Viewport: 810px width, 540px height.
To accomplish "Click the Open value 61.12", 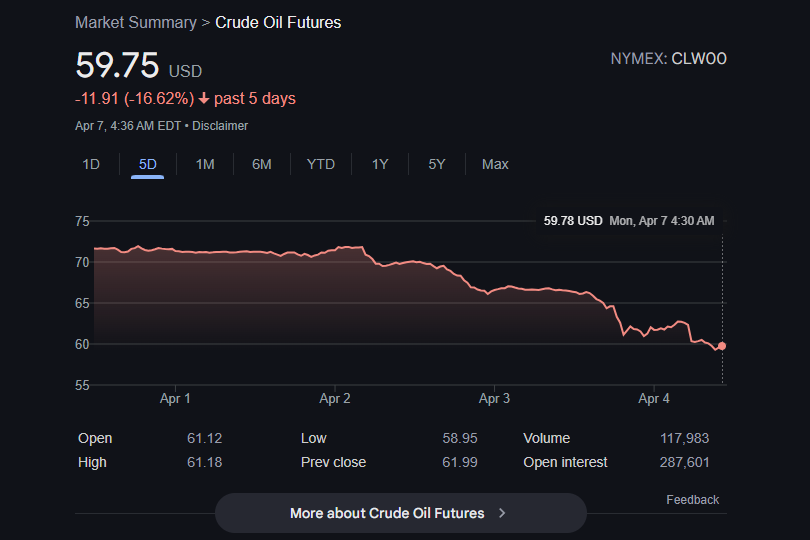I will click(205, 438).
